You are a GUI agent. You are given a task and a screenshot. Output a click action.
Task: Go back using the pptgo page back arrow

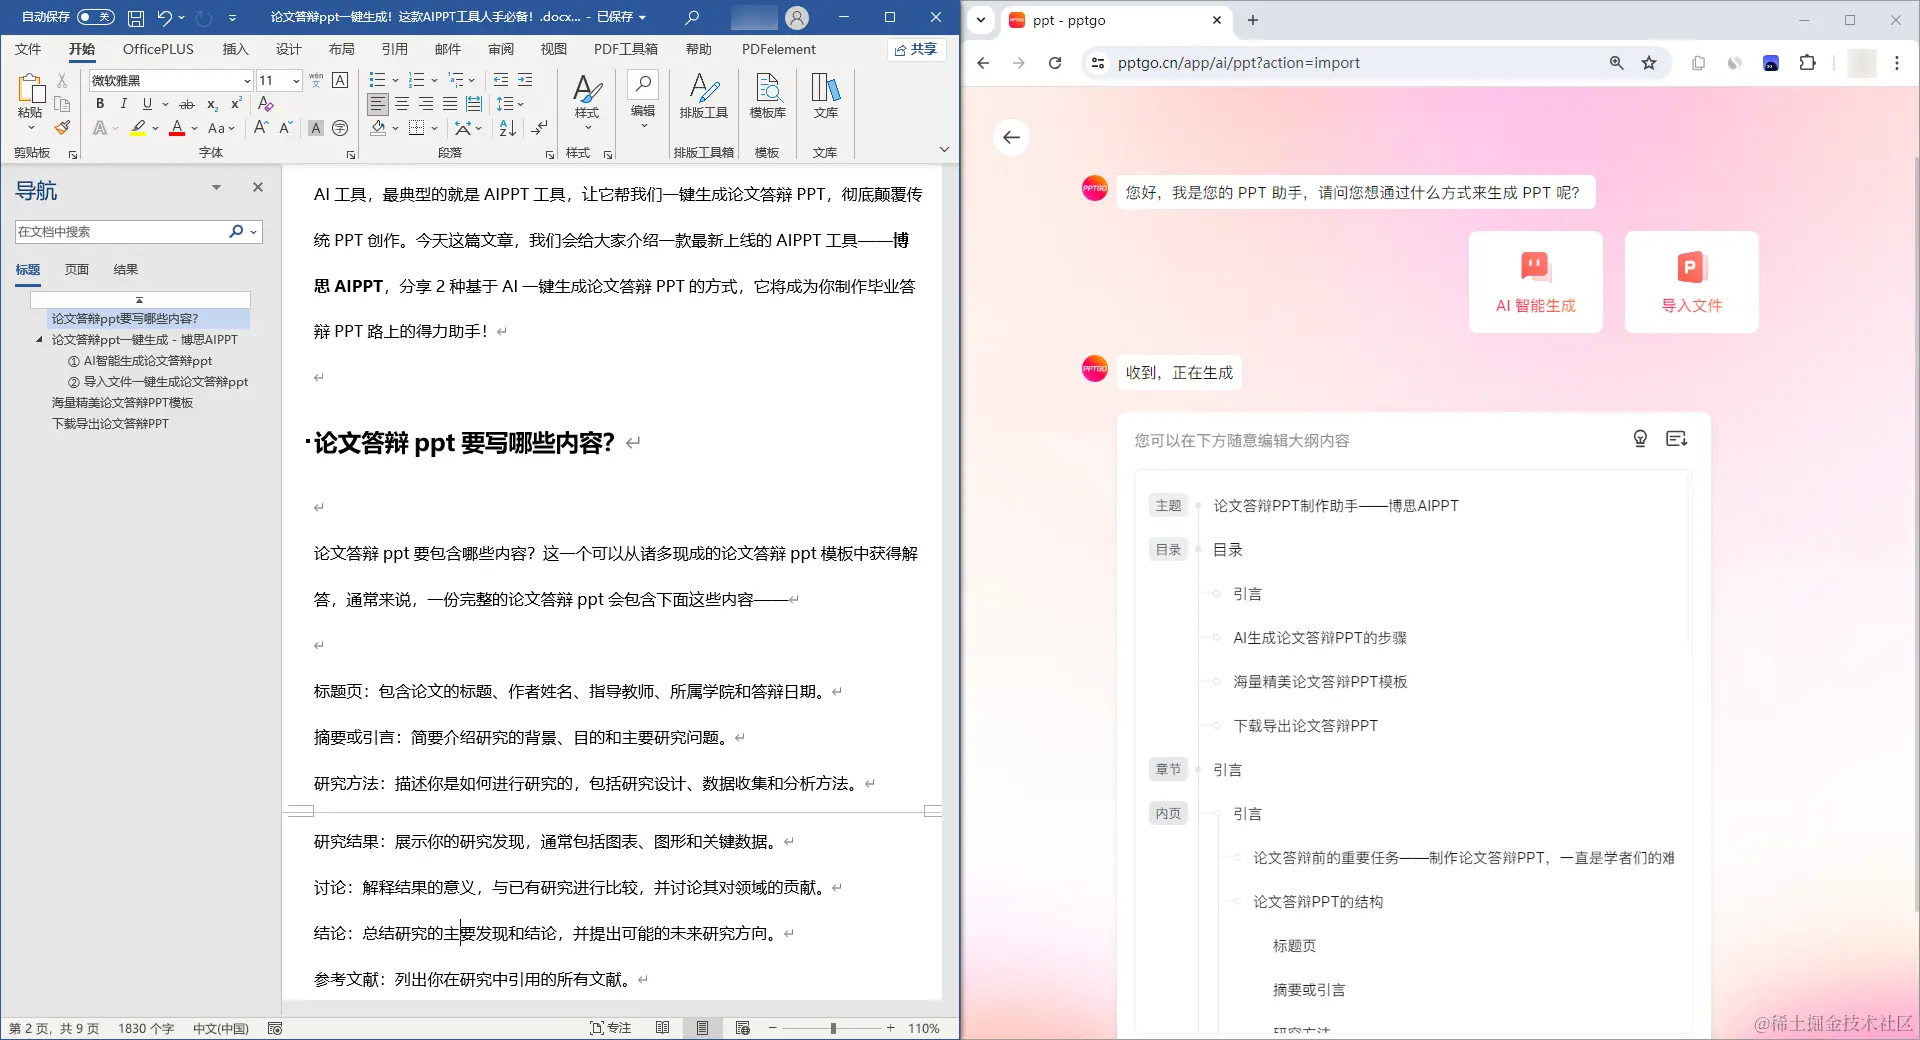(x=1012, y=137)
